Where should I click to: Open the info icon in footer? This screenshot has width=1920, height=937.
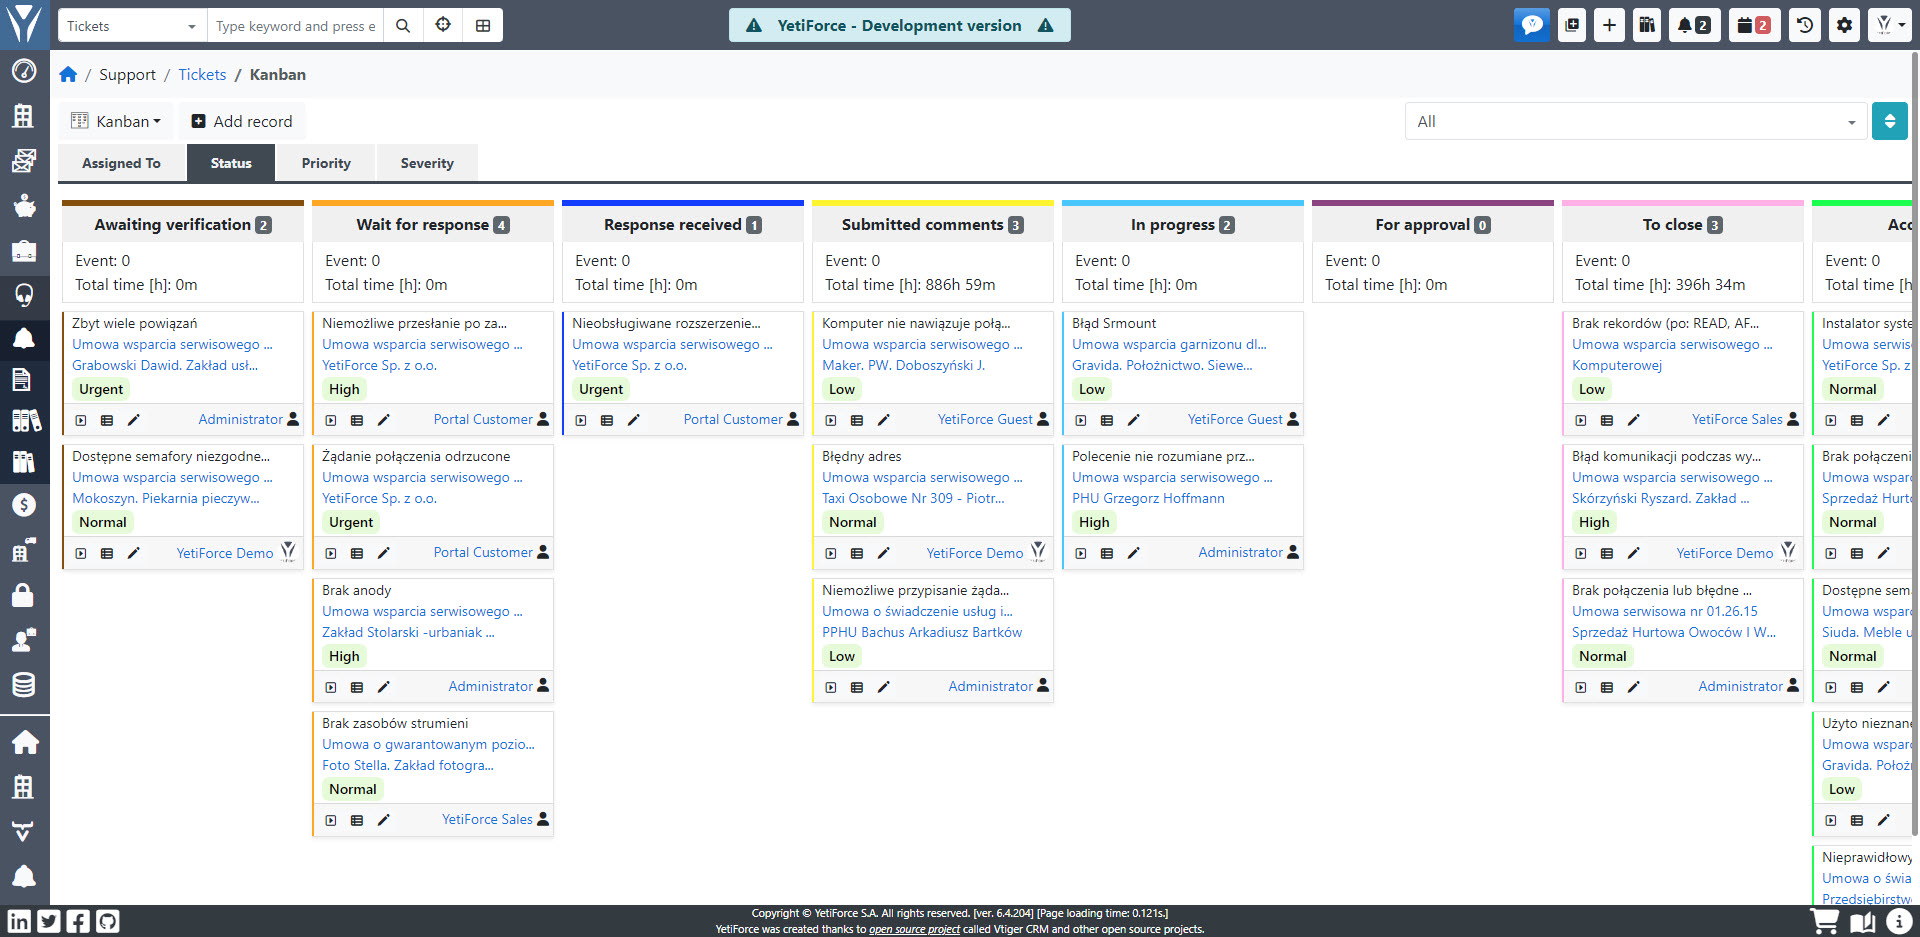pyautogui.click(x=1899, y=921)
